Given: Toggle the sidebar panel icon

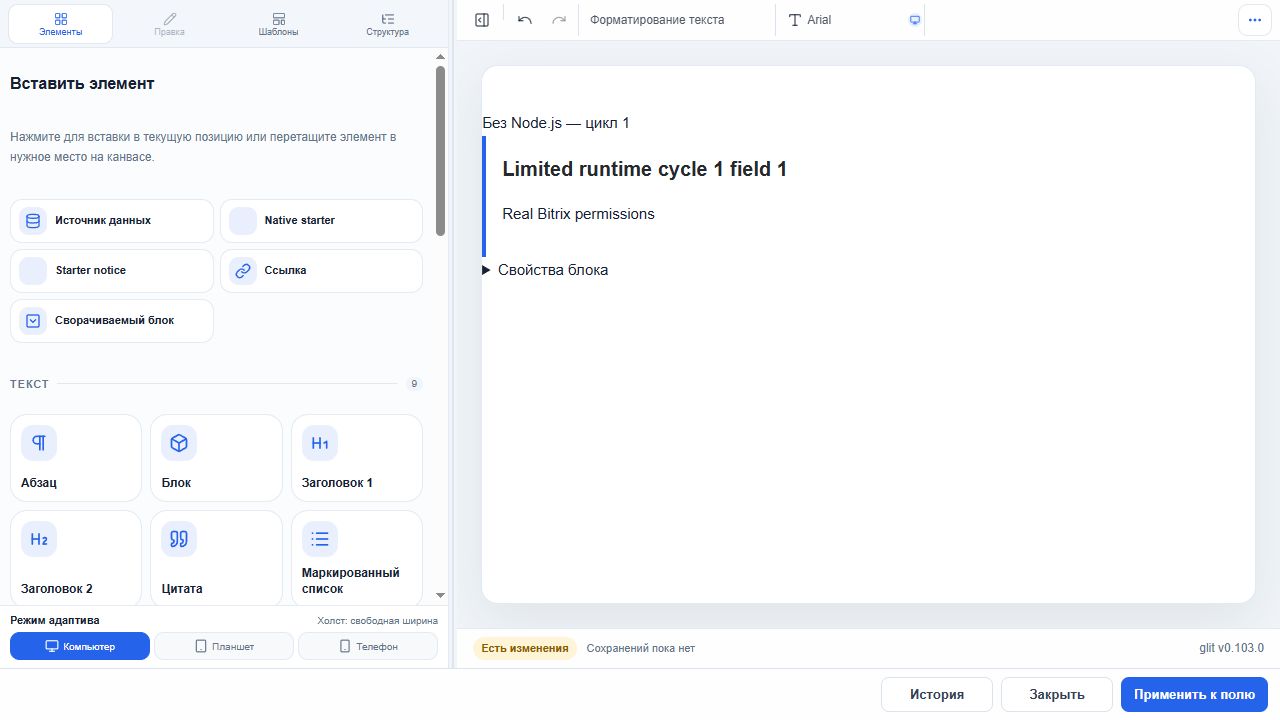Looking at the screenshot, I should coord(482,20).
